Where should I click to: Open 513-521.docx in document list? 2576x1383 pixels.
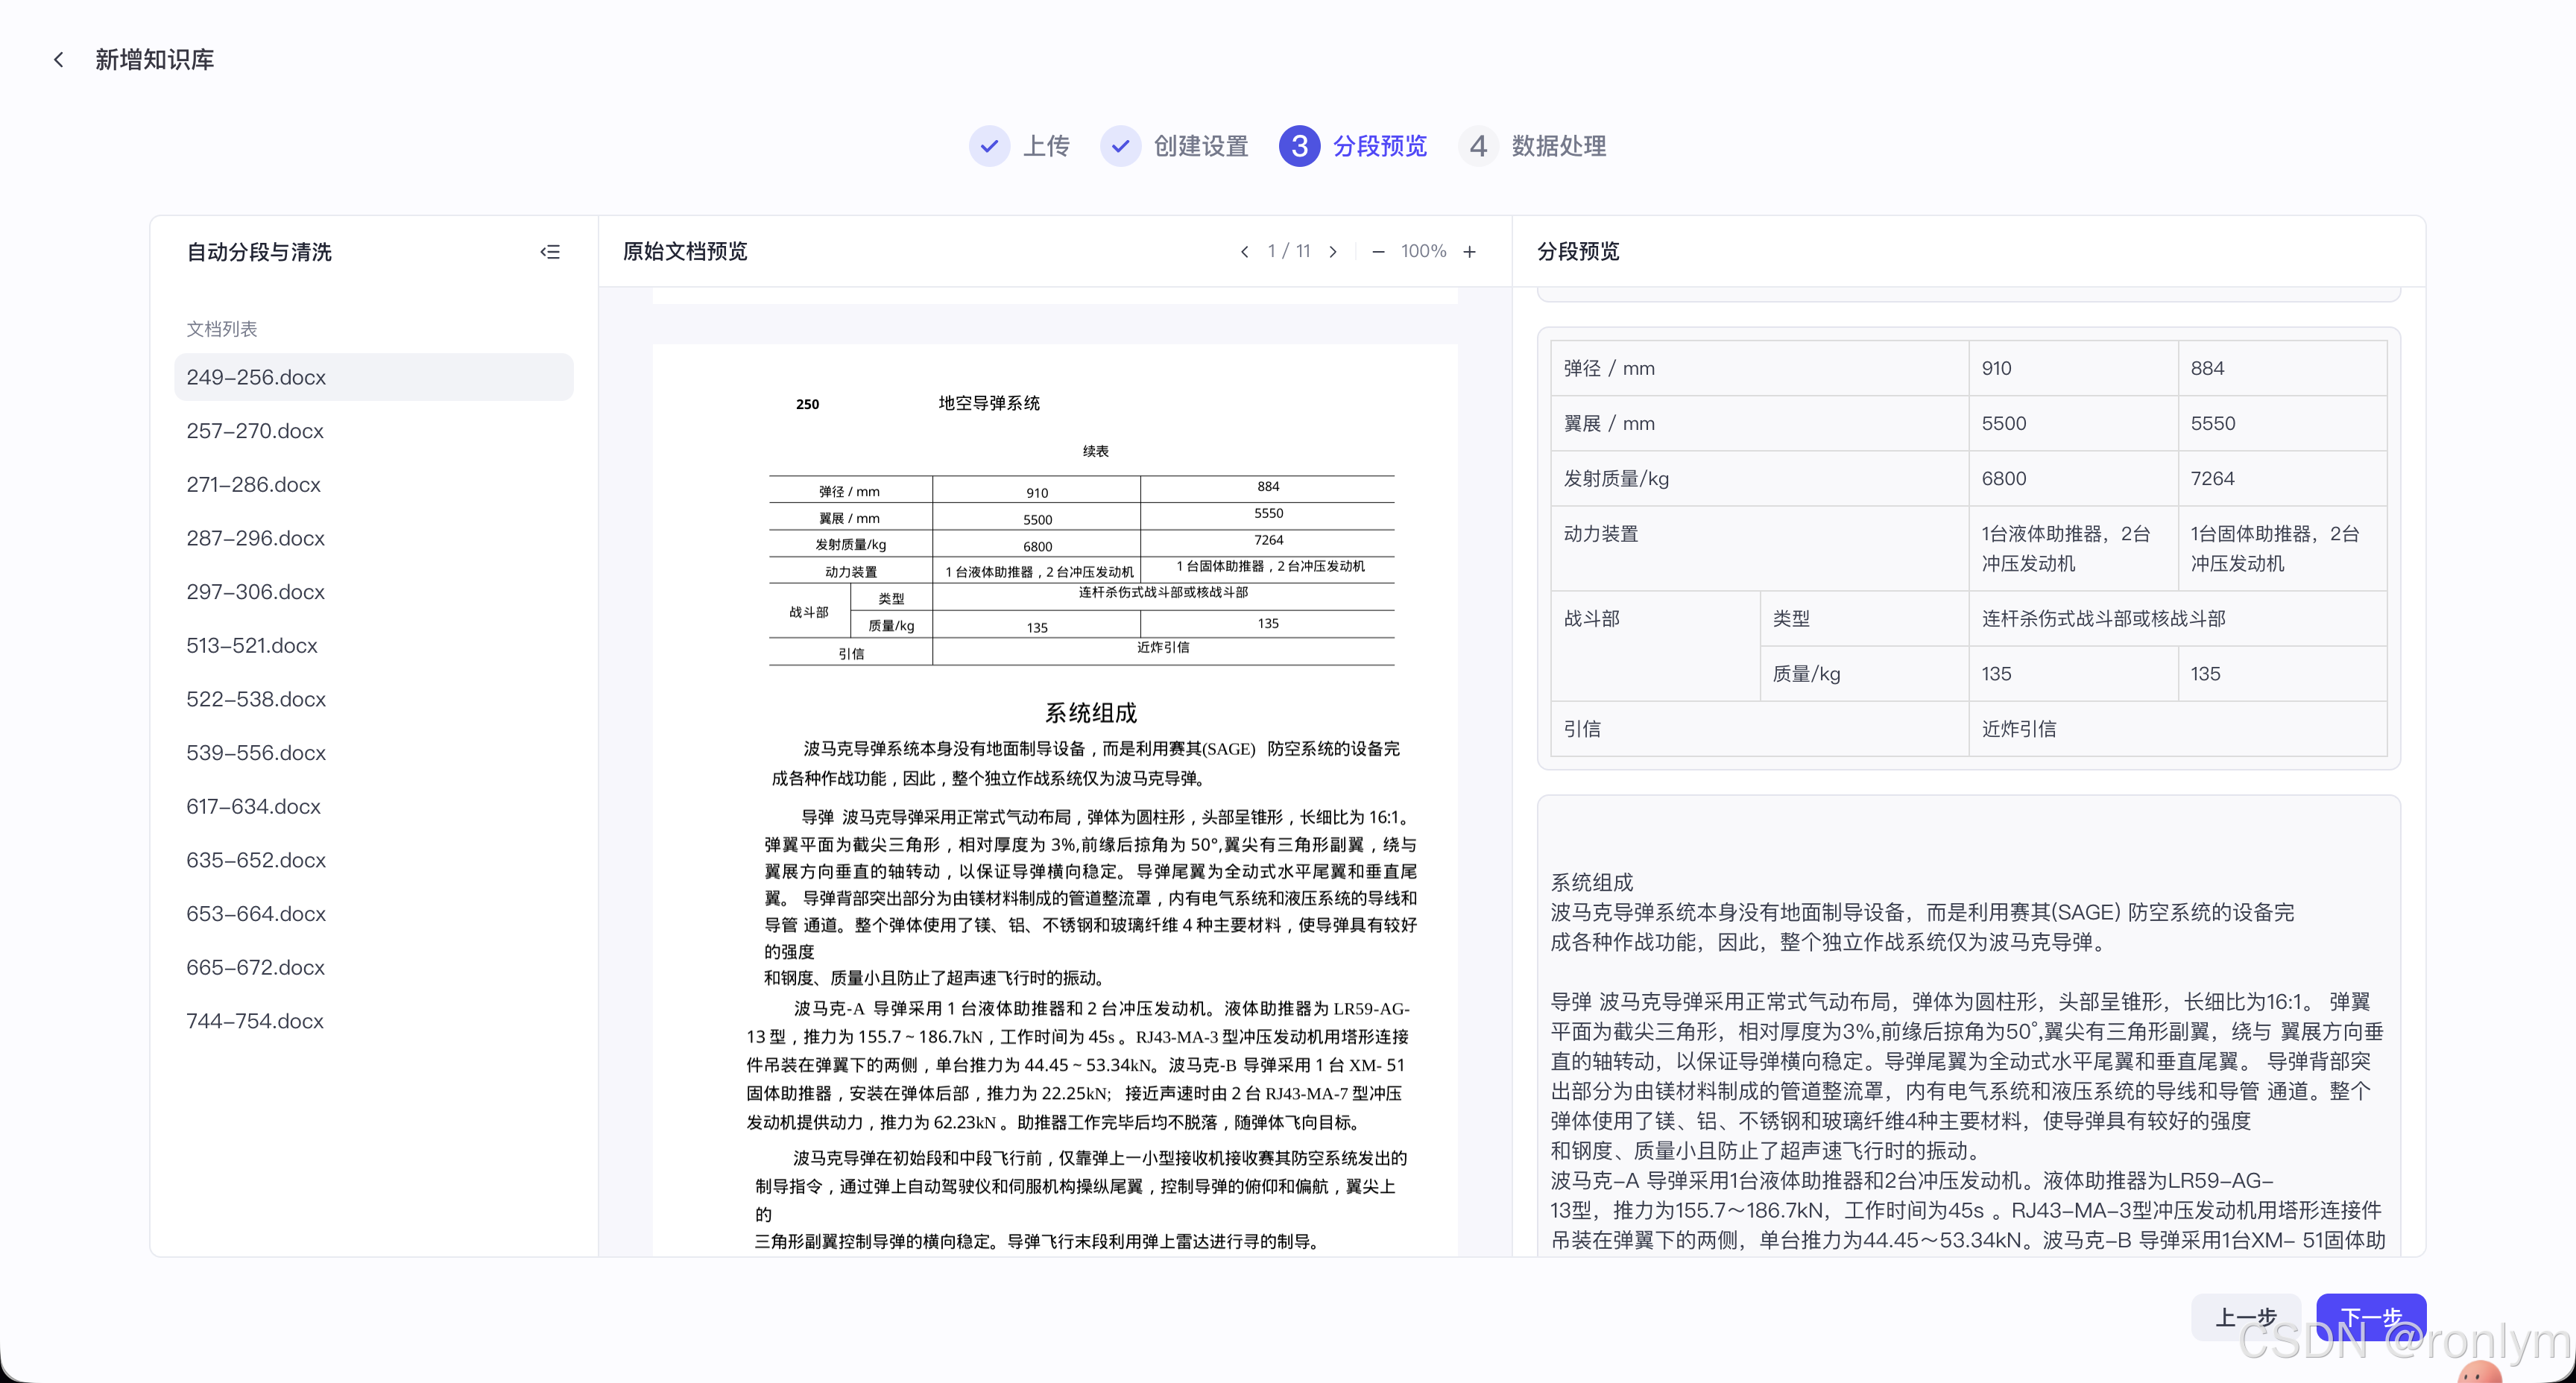pyautogui.click(x=374, y=646)
